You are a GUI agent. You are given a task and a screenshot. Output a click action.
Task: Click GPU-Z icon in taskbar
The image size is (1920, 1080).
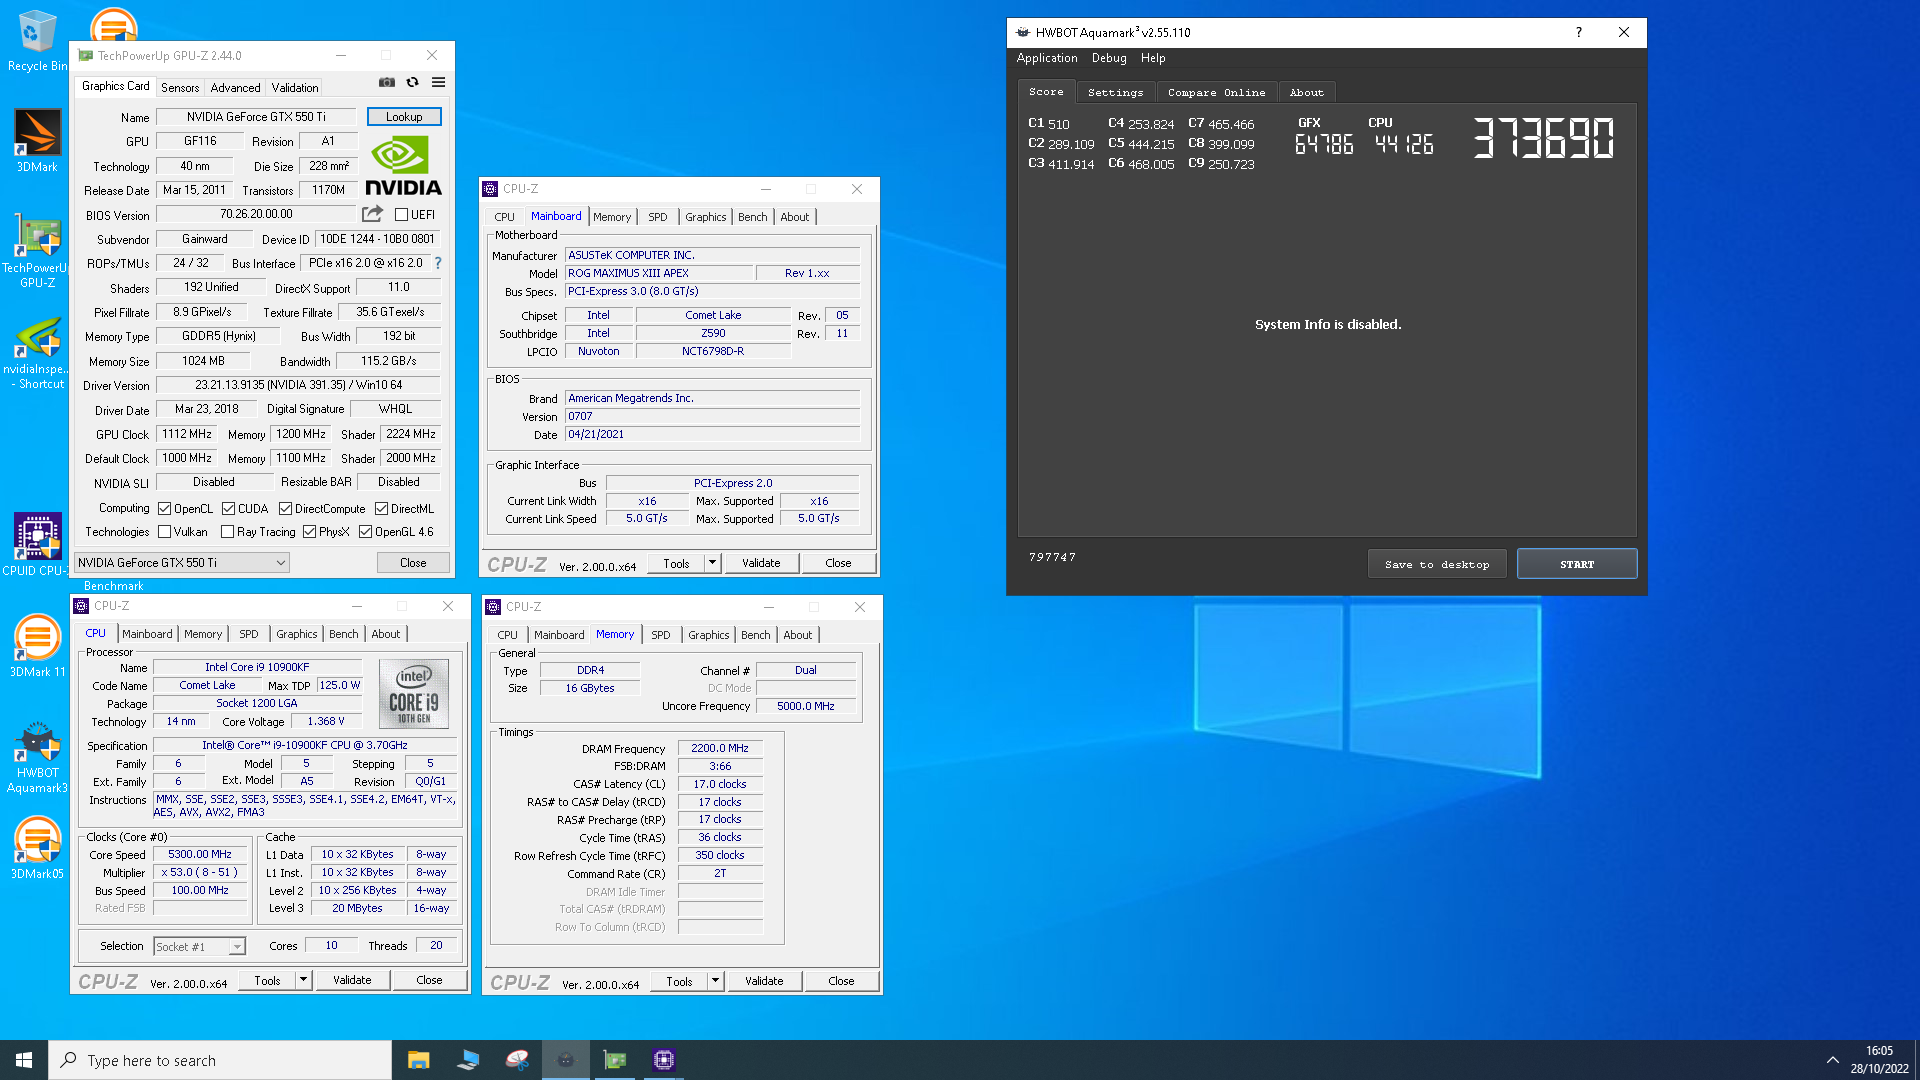coord(615,1060)
